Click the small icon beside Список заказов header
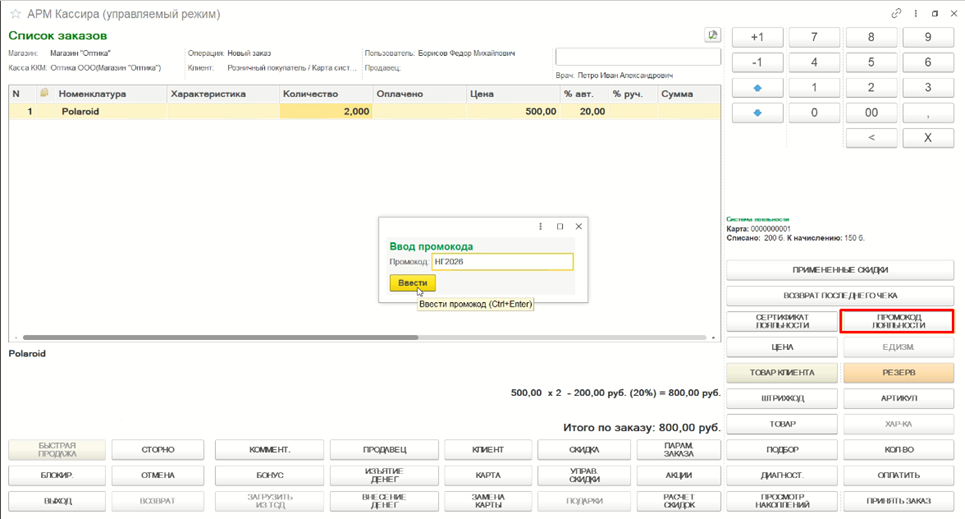The width and height of the screenshot is (965, 519). pyautogui.click(x=712, y=35)
